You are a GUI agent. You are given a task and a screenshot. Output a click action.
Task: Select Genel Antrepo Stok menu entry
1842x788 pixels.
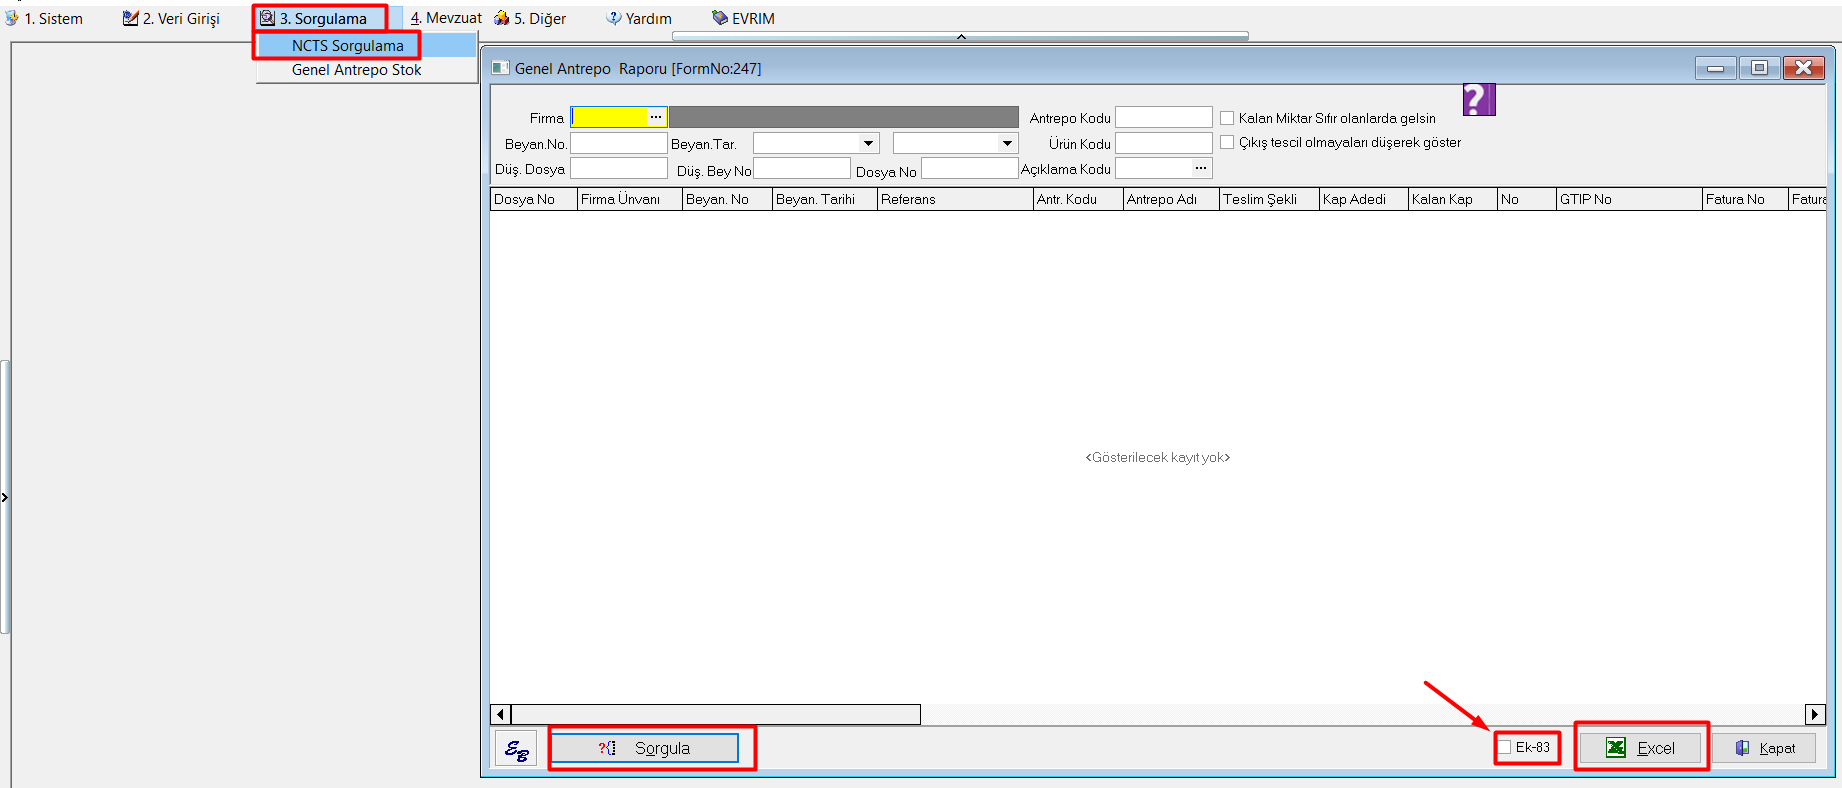tap(356, 70)
